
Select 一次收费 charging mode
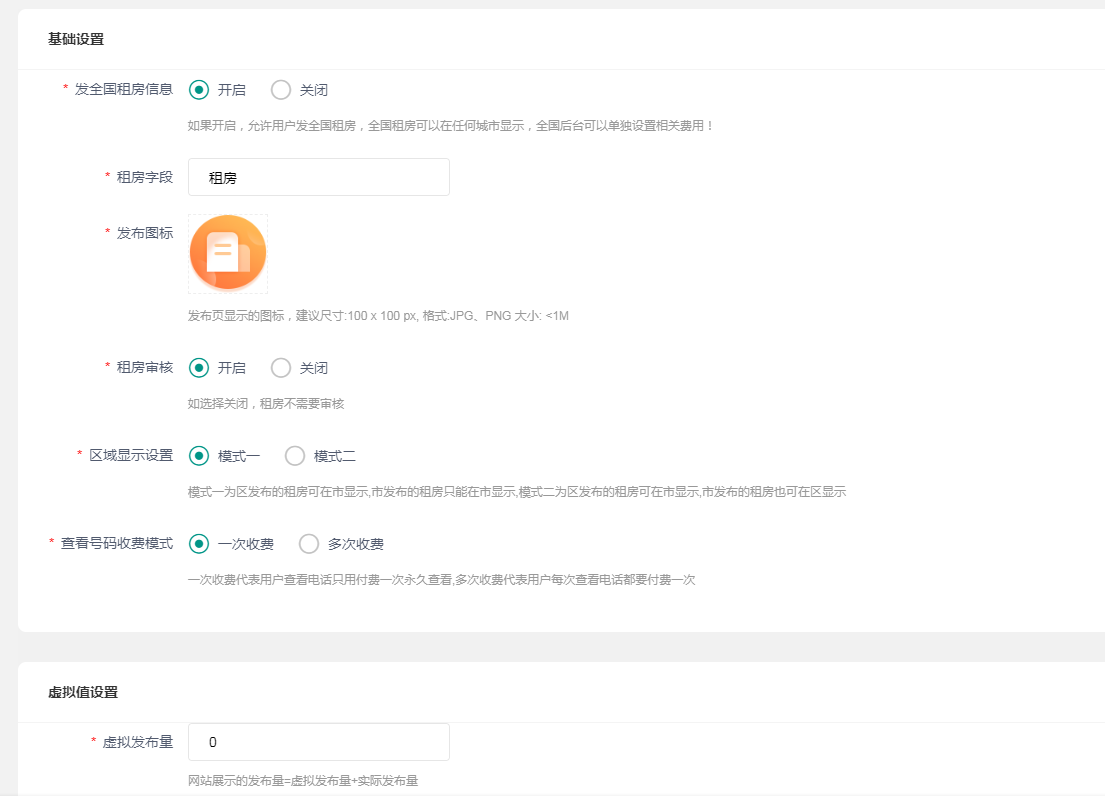click(199, 544)
